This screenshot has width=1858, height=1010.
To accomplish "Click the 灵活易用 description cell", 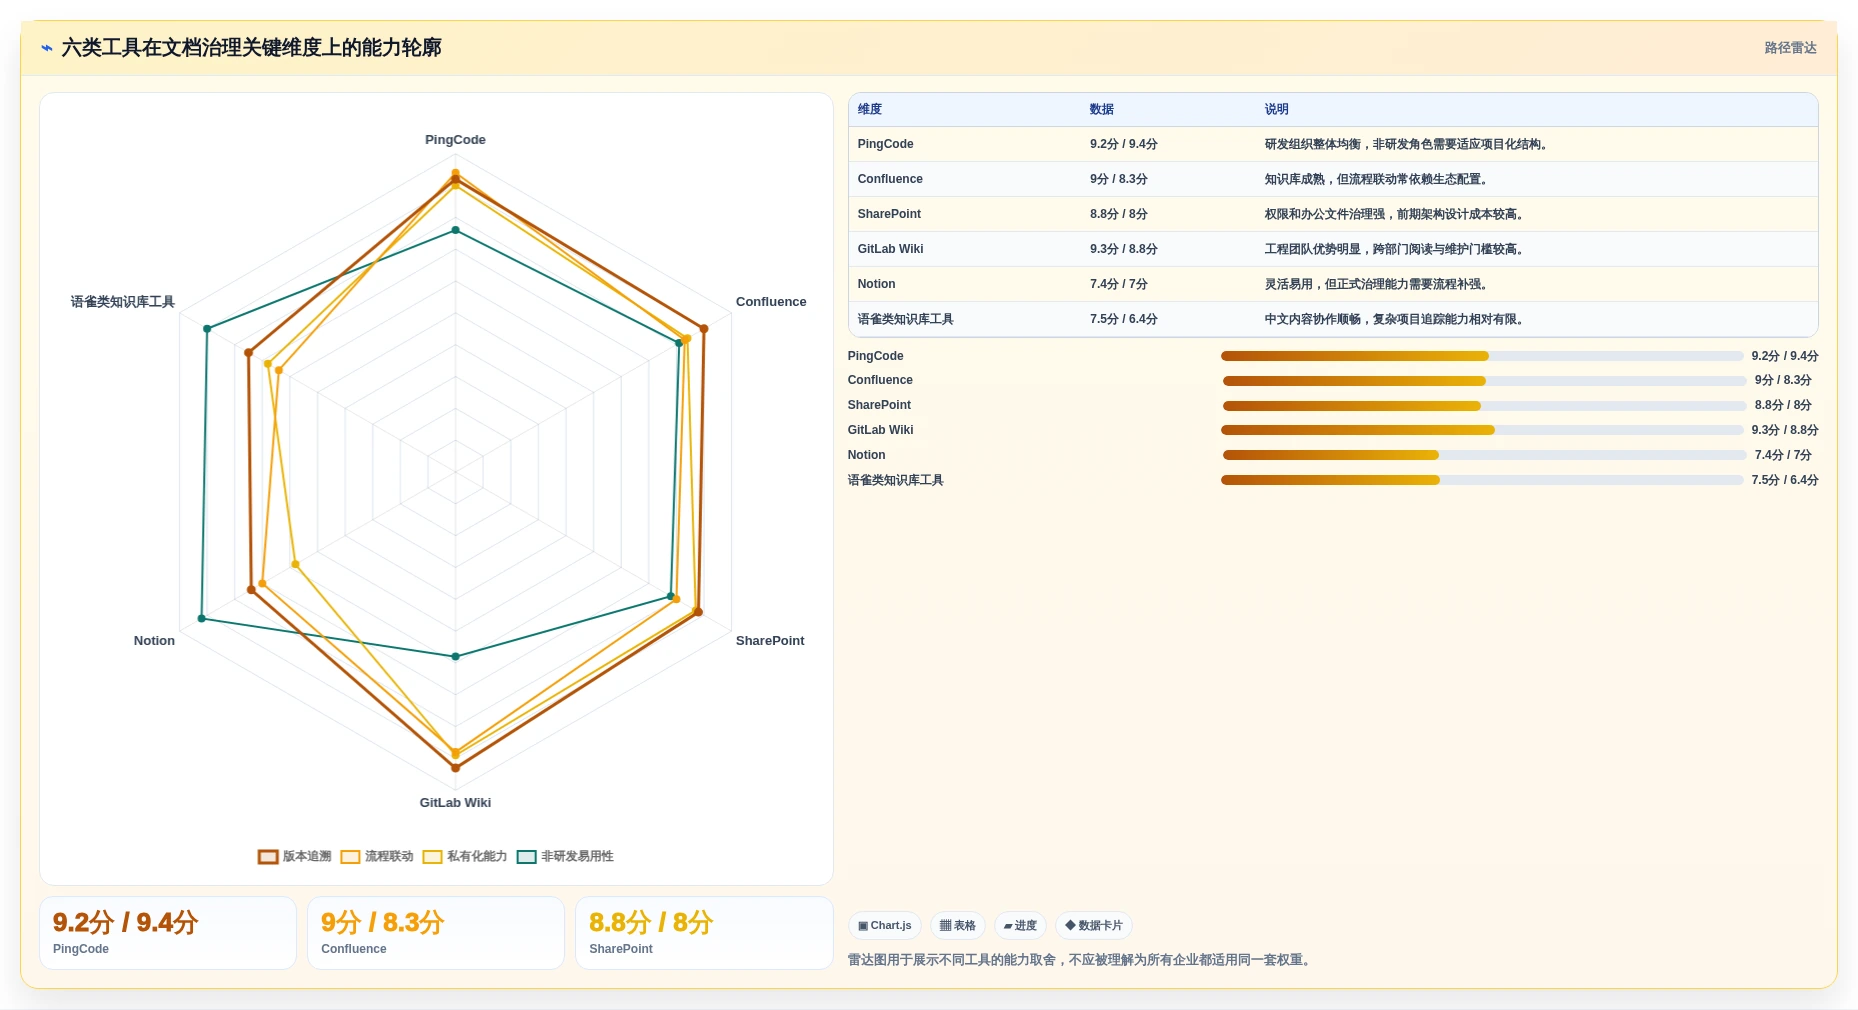I will (x=1378, y=284).
